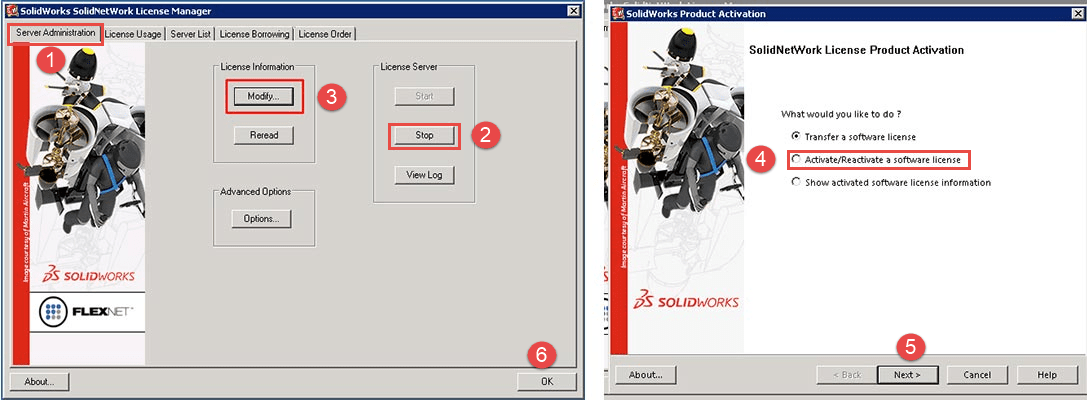The width and height of the screenshot is (1087, 400).
Task: Stop the license server
Action: pos(424,135)
